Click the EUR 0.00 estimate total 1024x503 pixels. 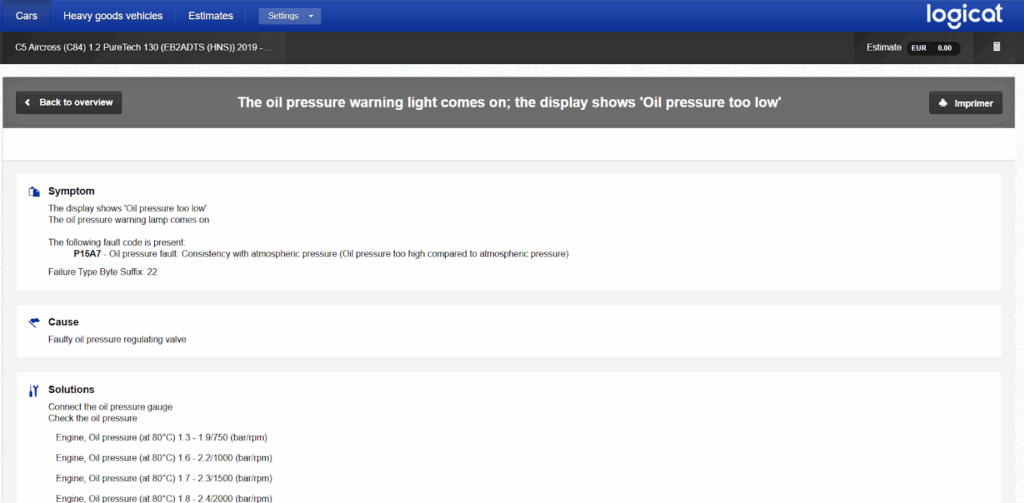[x=931, y=47]
